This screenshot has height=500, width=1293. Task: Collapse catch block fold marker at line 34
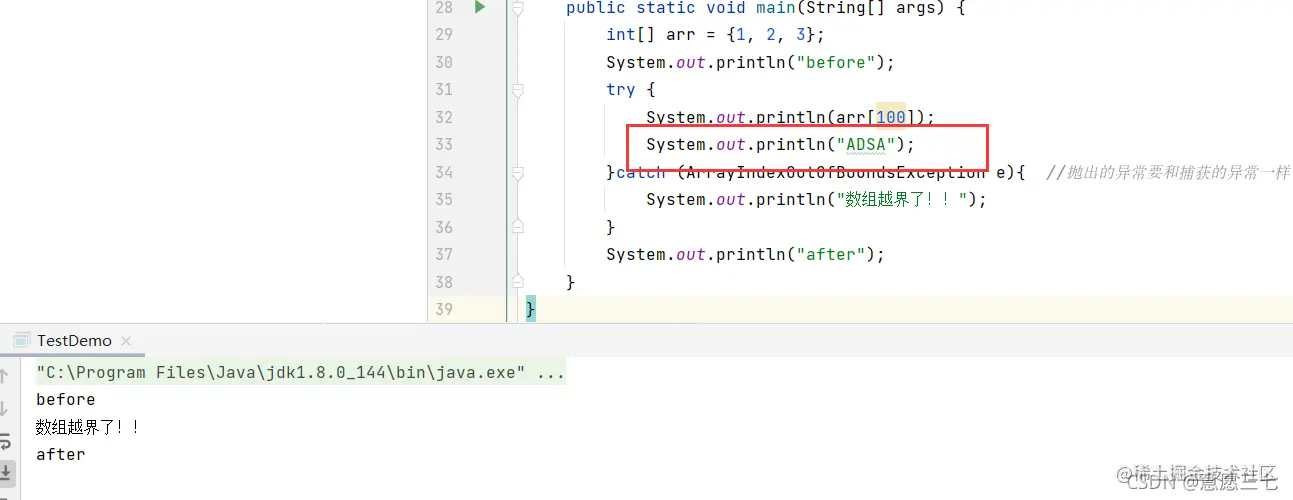tap(517, 172)
